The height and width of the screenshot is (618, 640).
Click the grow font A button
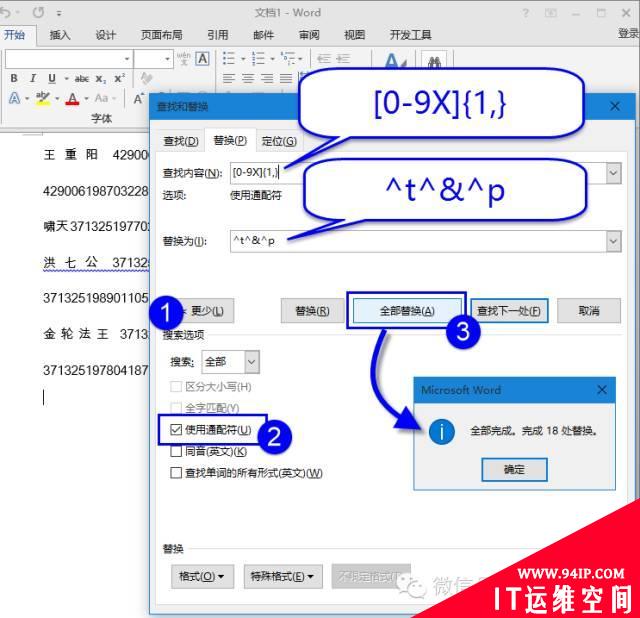(138, 98)
